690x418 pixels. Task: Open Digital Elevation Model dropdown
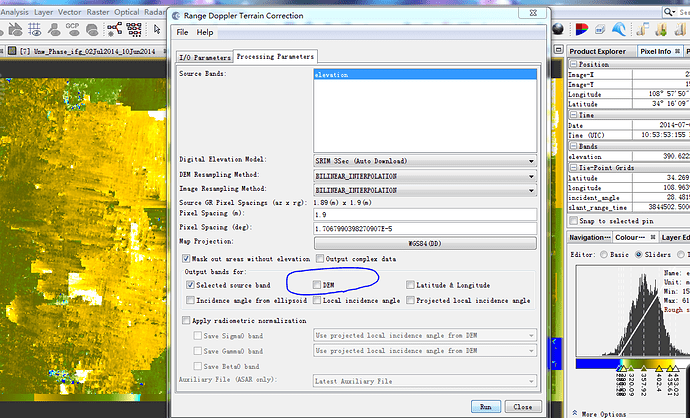(x=425, y=161)
